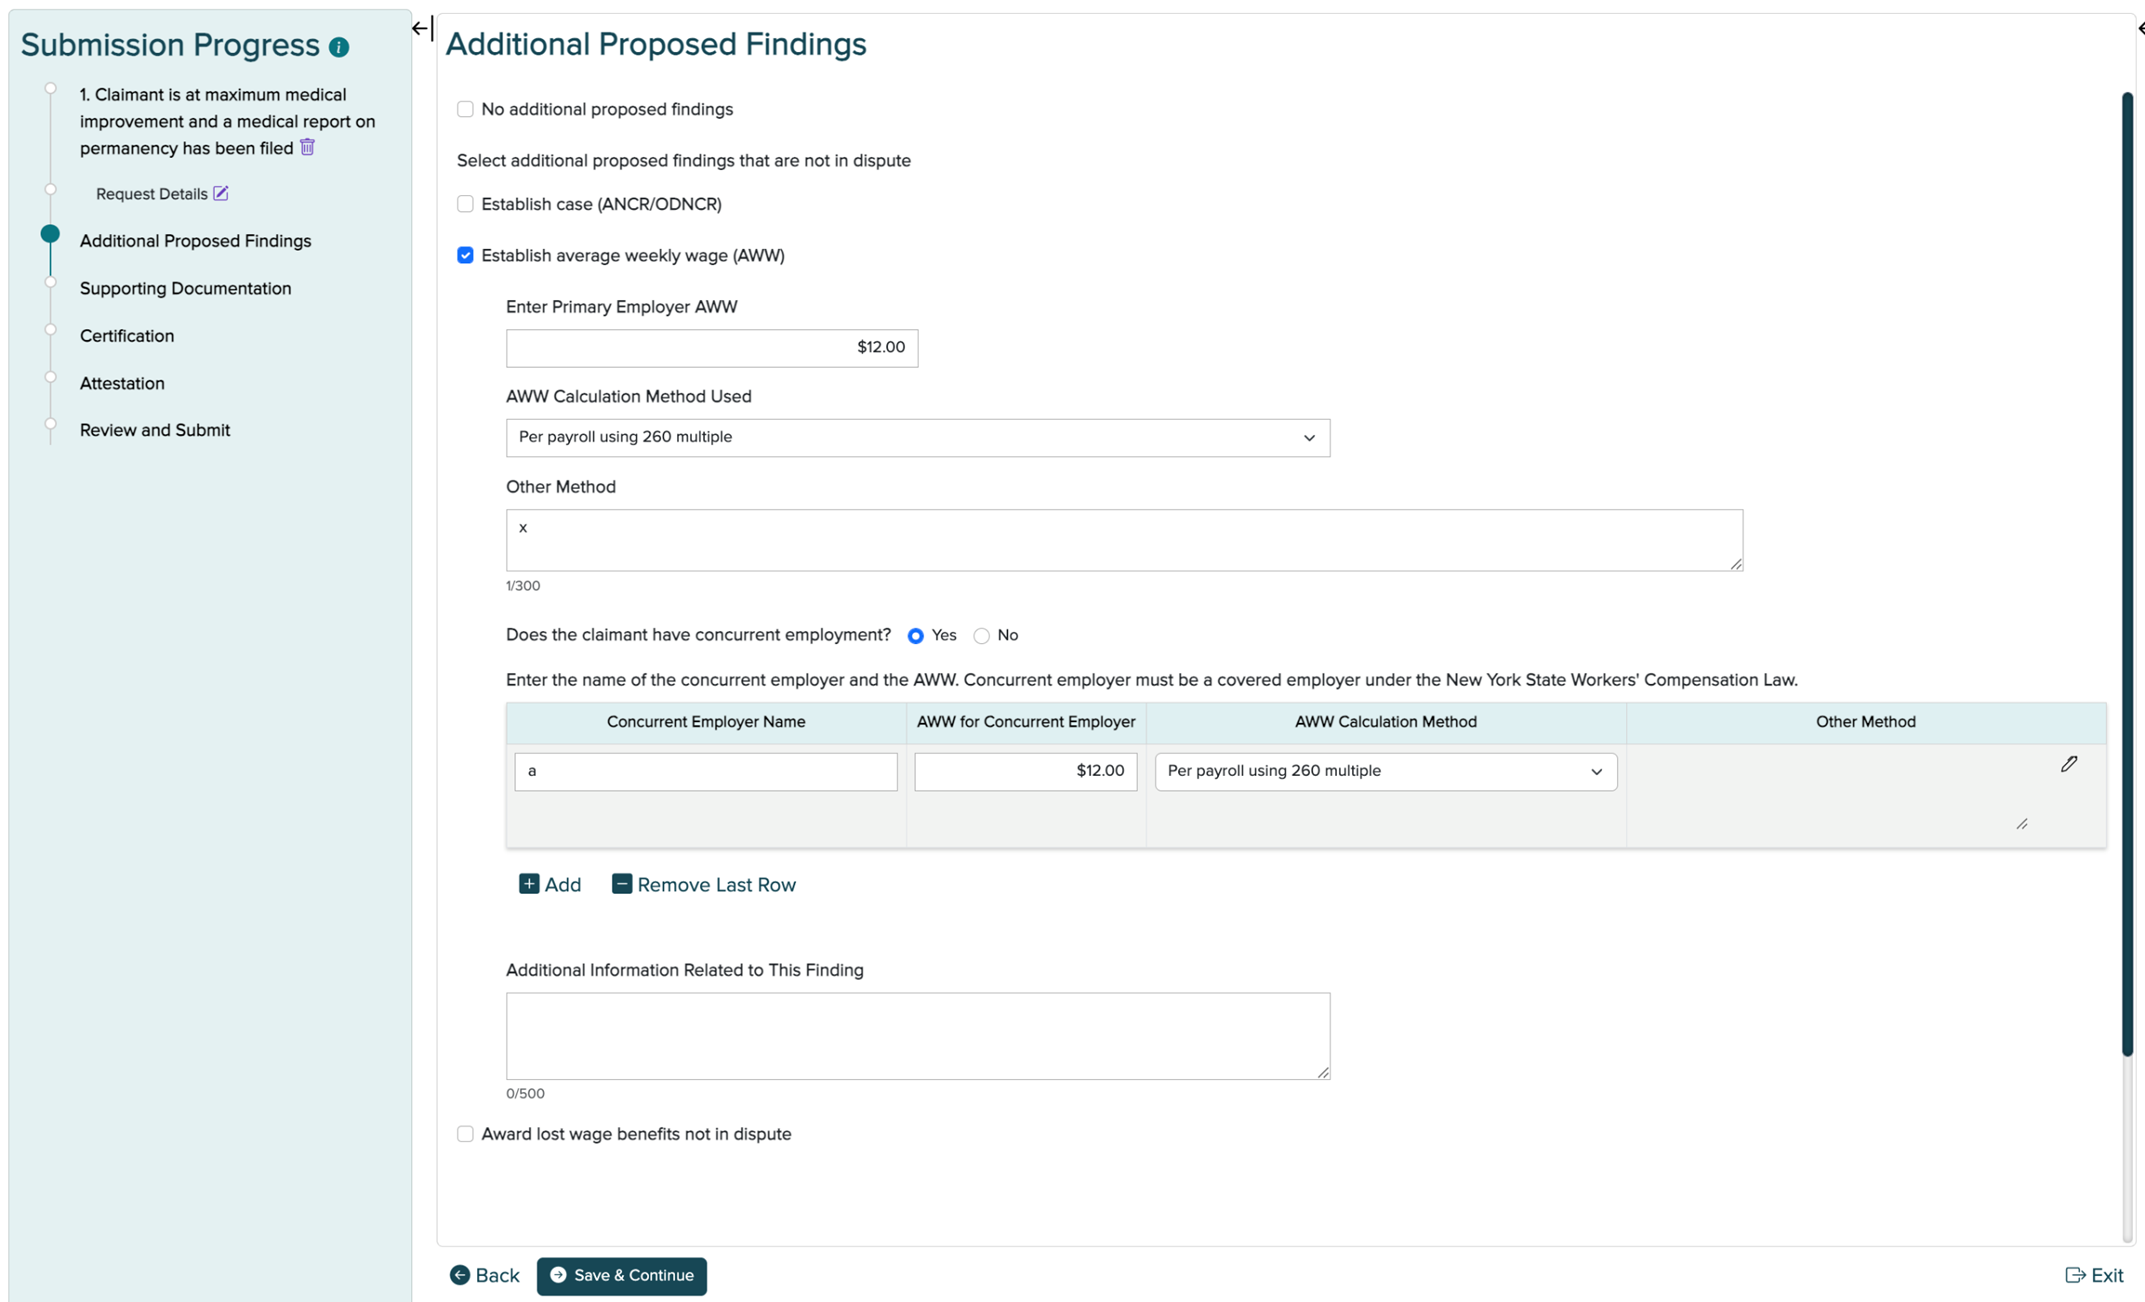Click the vertical page scrollbar
Screen dimensions: 2145x1302
coord(2127,573)
